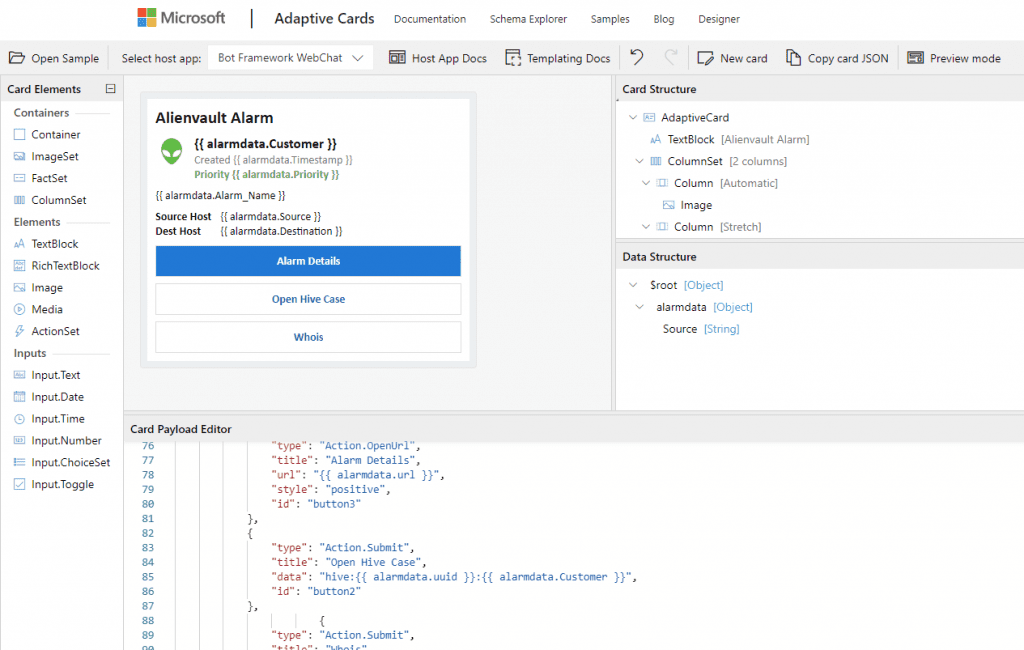Select the ActionSet element icon
This screenshot has width=1024, height=650.
point(20,331)
